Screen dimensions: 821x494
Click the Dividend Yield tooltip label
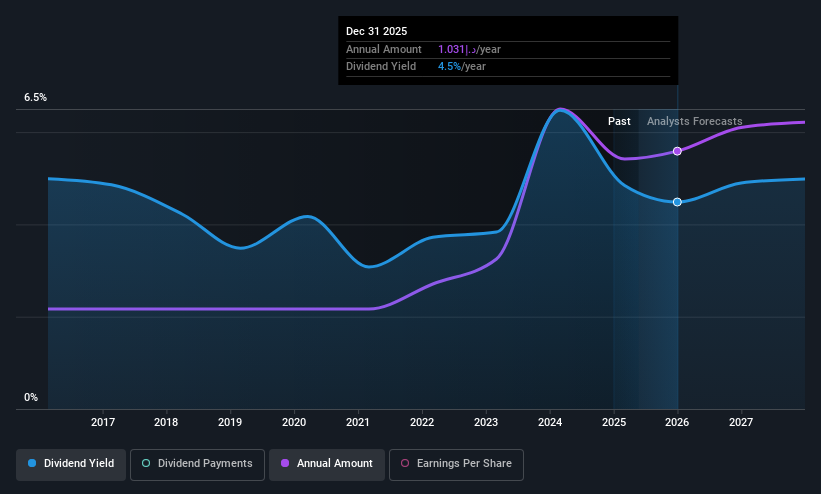click(381, 67)
